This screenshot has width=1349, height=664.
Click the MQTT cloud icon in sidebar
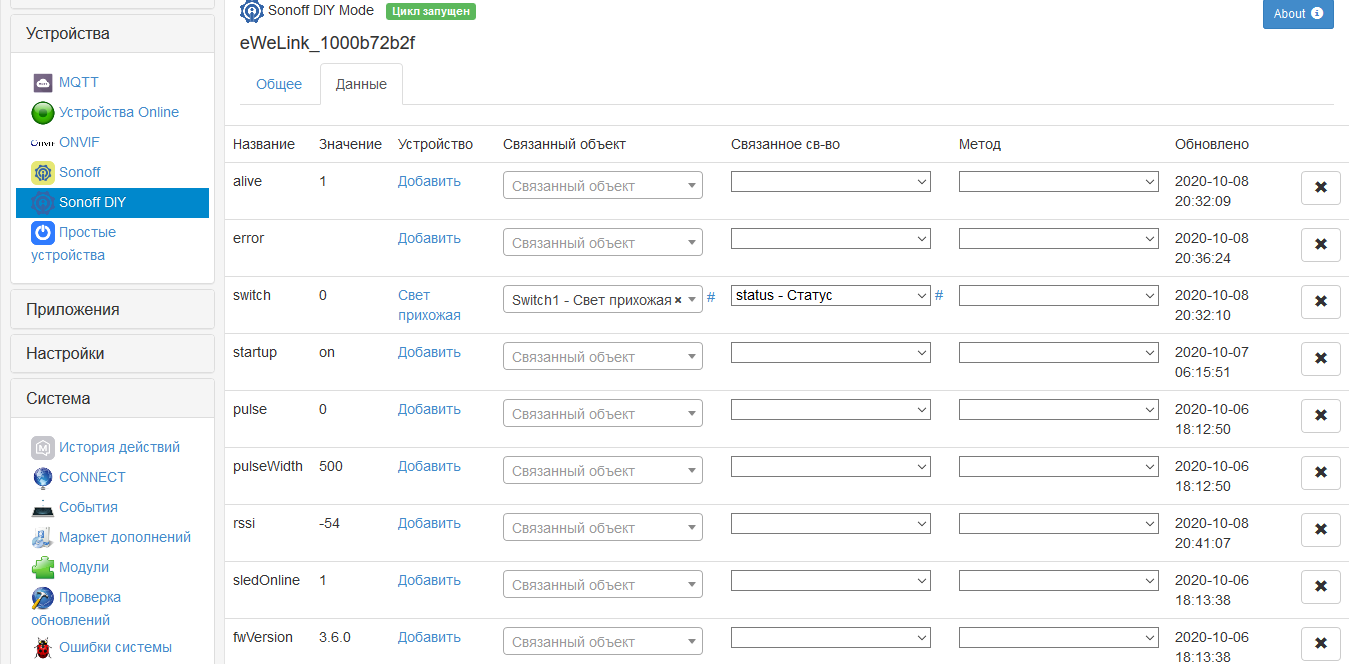(42, 82)
